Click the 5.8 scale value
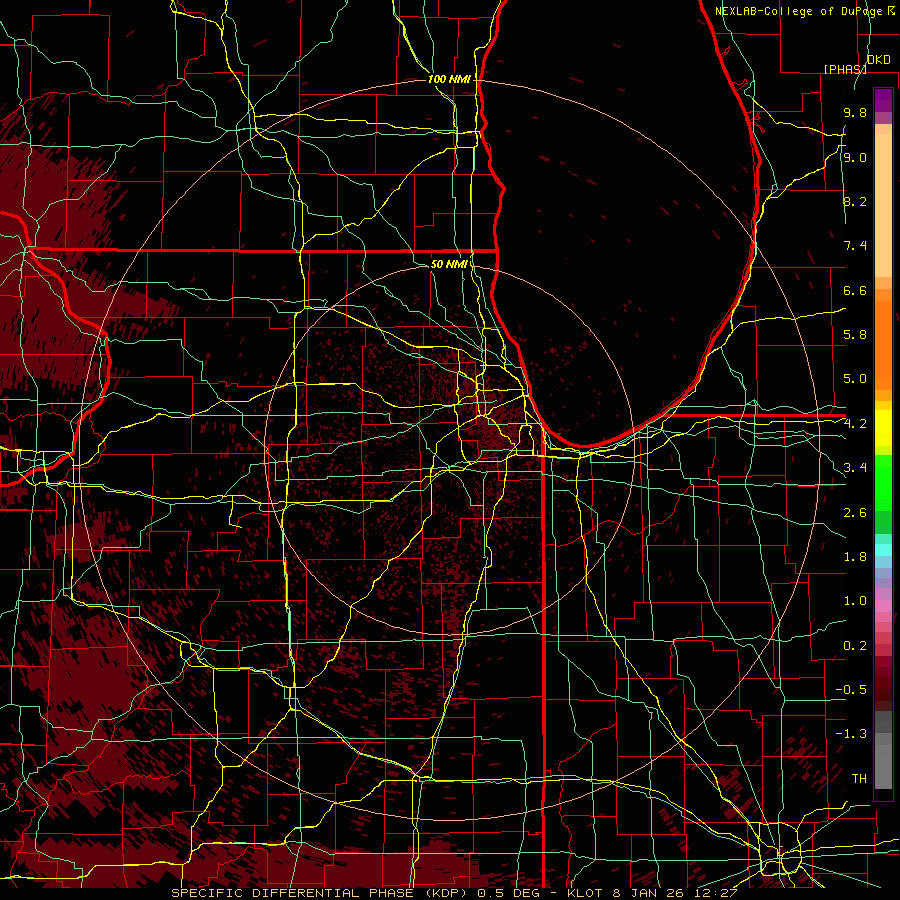Image resolution: width=900 pixels, height=900 pixels. point(855,335)
